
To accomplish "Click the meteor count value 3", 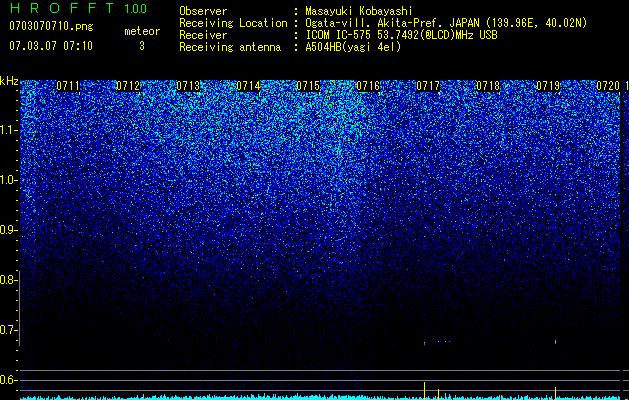I will pyautogui.click(x=142, y=46).
